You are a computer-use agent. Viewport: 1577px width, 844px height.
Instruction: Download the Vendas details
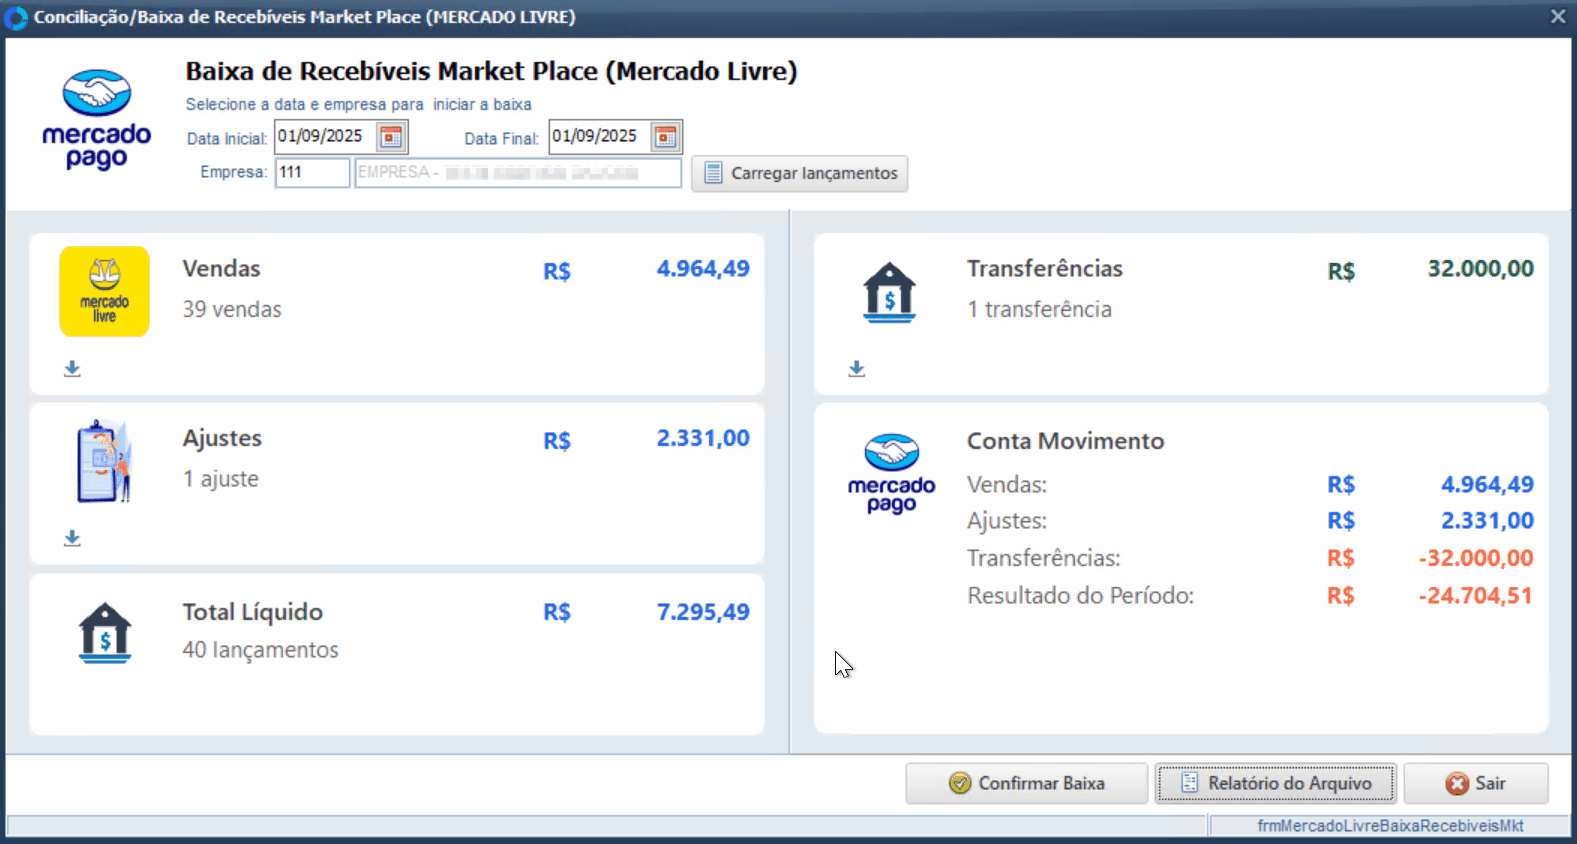(x=72, y=369)
